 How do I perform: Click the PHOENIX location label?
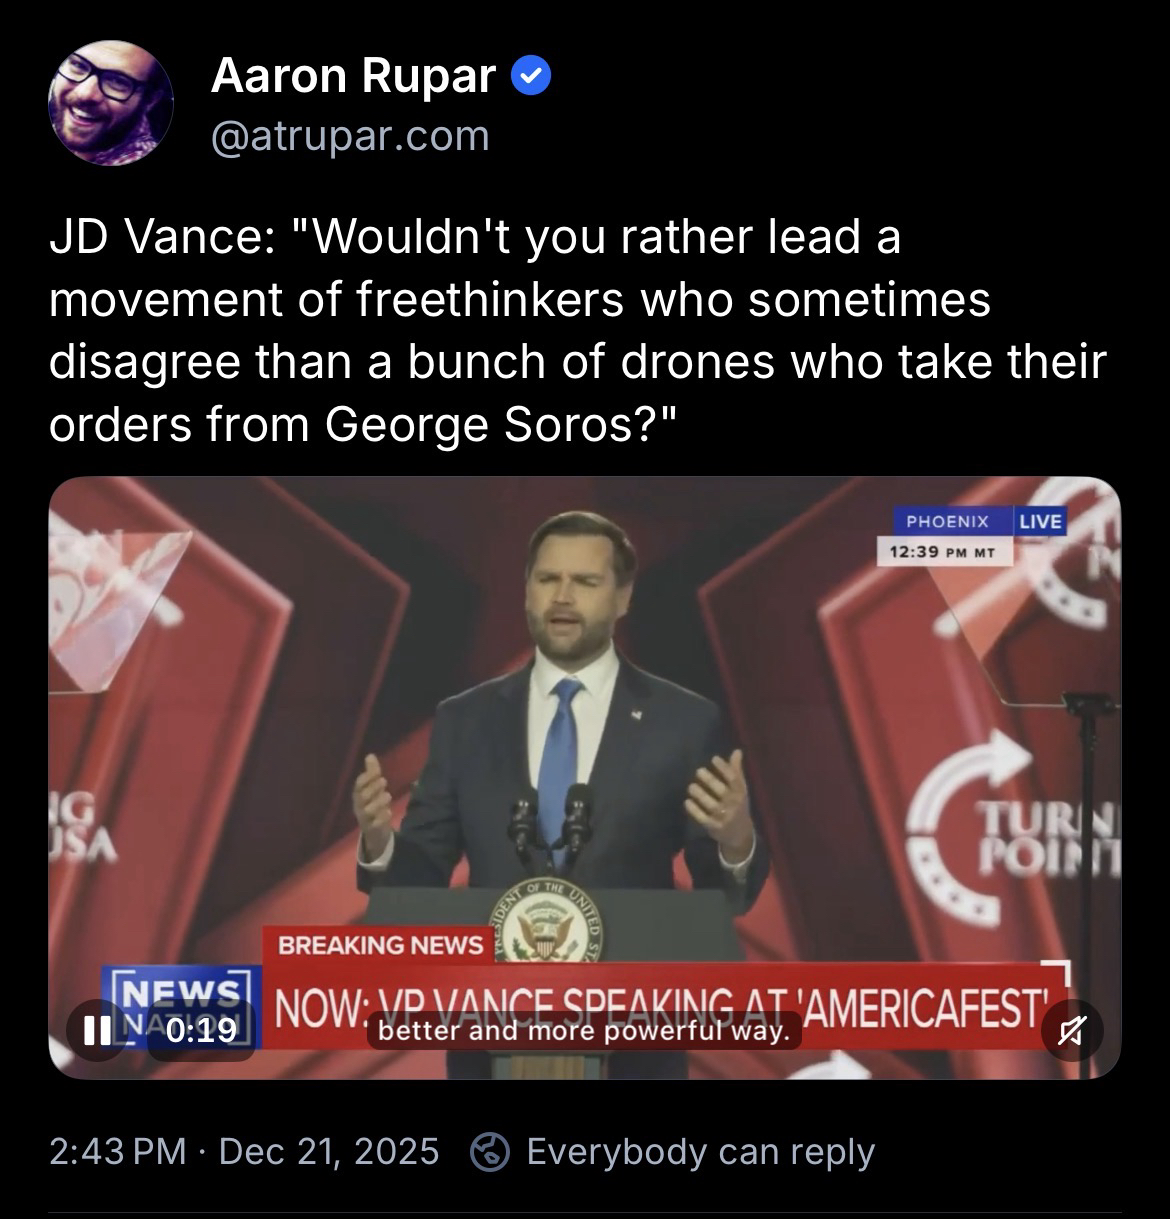point(946,521)
